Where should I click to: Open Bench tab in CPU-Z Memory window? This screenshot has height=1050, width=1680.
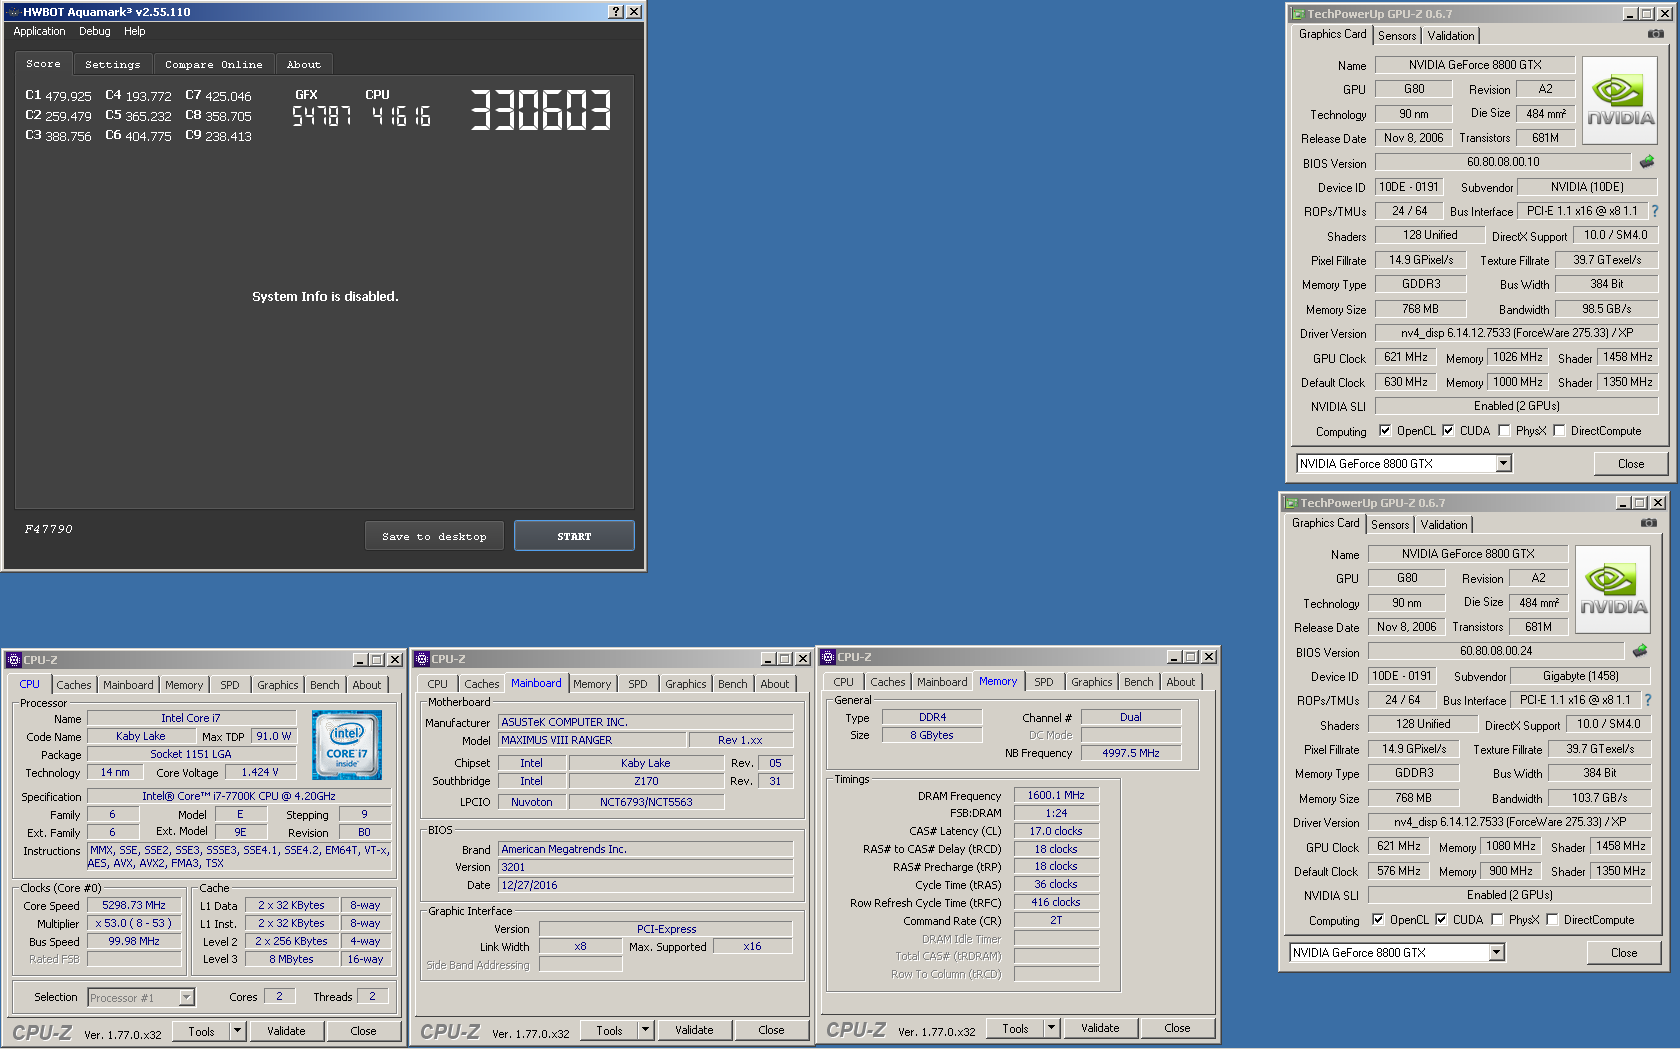(x=1138, y=682)
